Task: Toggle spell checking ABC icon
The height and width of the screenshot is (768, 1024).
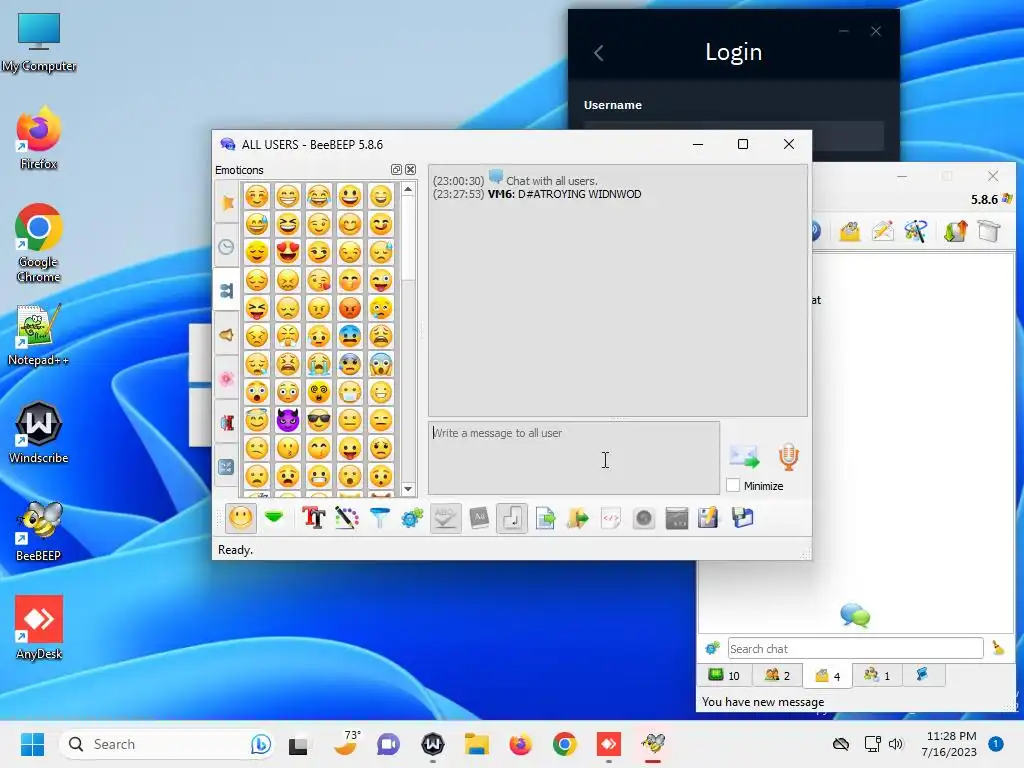Action: [445, 519]
